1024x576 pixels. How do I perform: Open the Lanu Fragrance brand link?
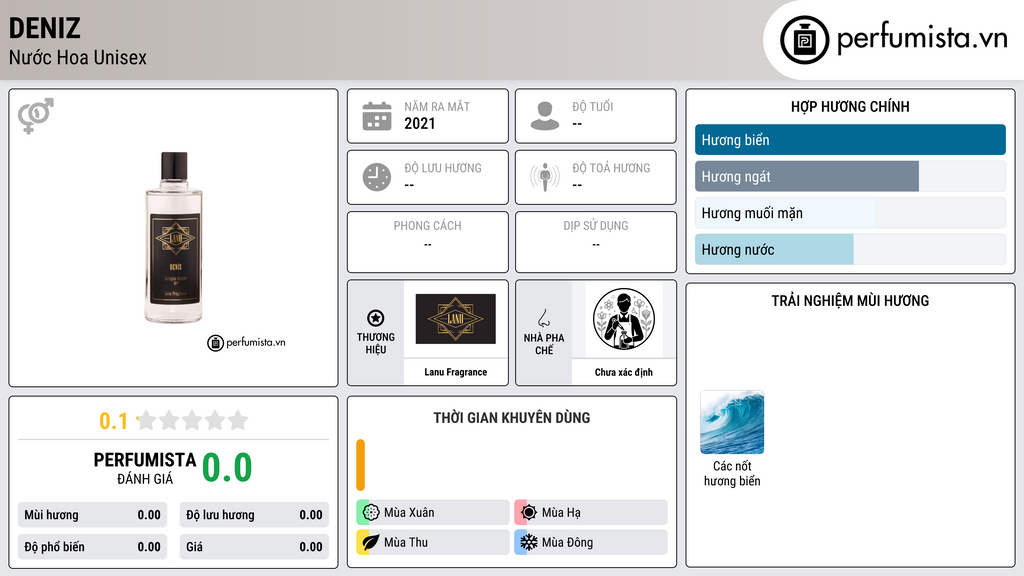(x=456, y=372)
